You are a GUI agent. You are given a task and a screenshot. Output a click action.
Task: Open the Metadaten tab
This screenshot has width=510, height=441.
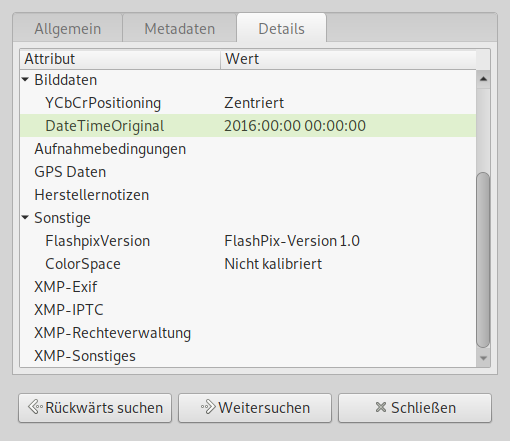[180, 29]
